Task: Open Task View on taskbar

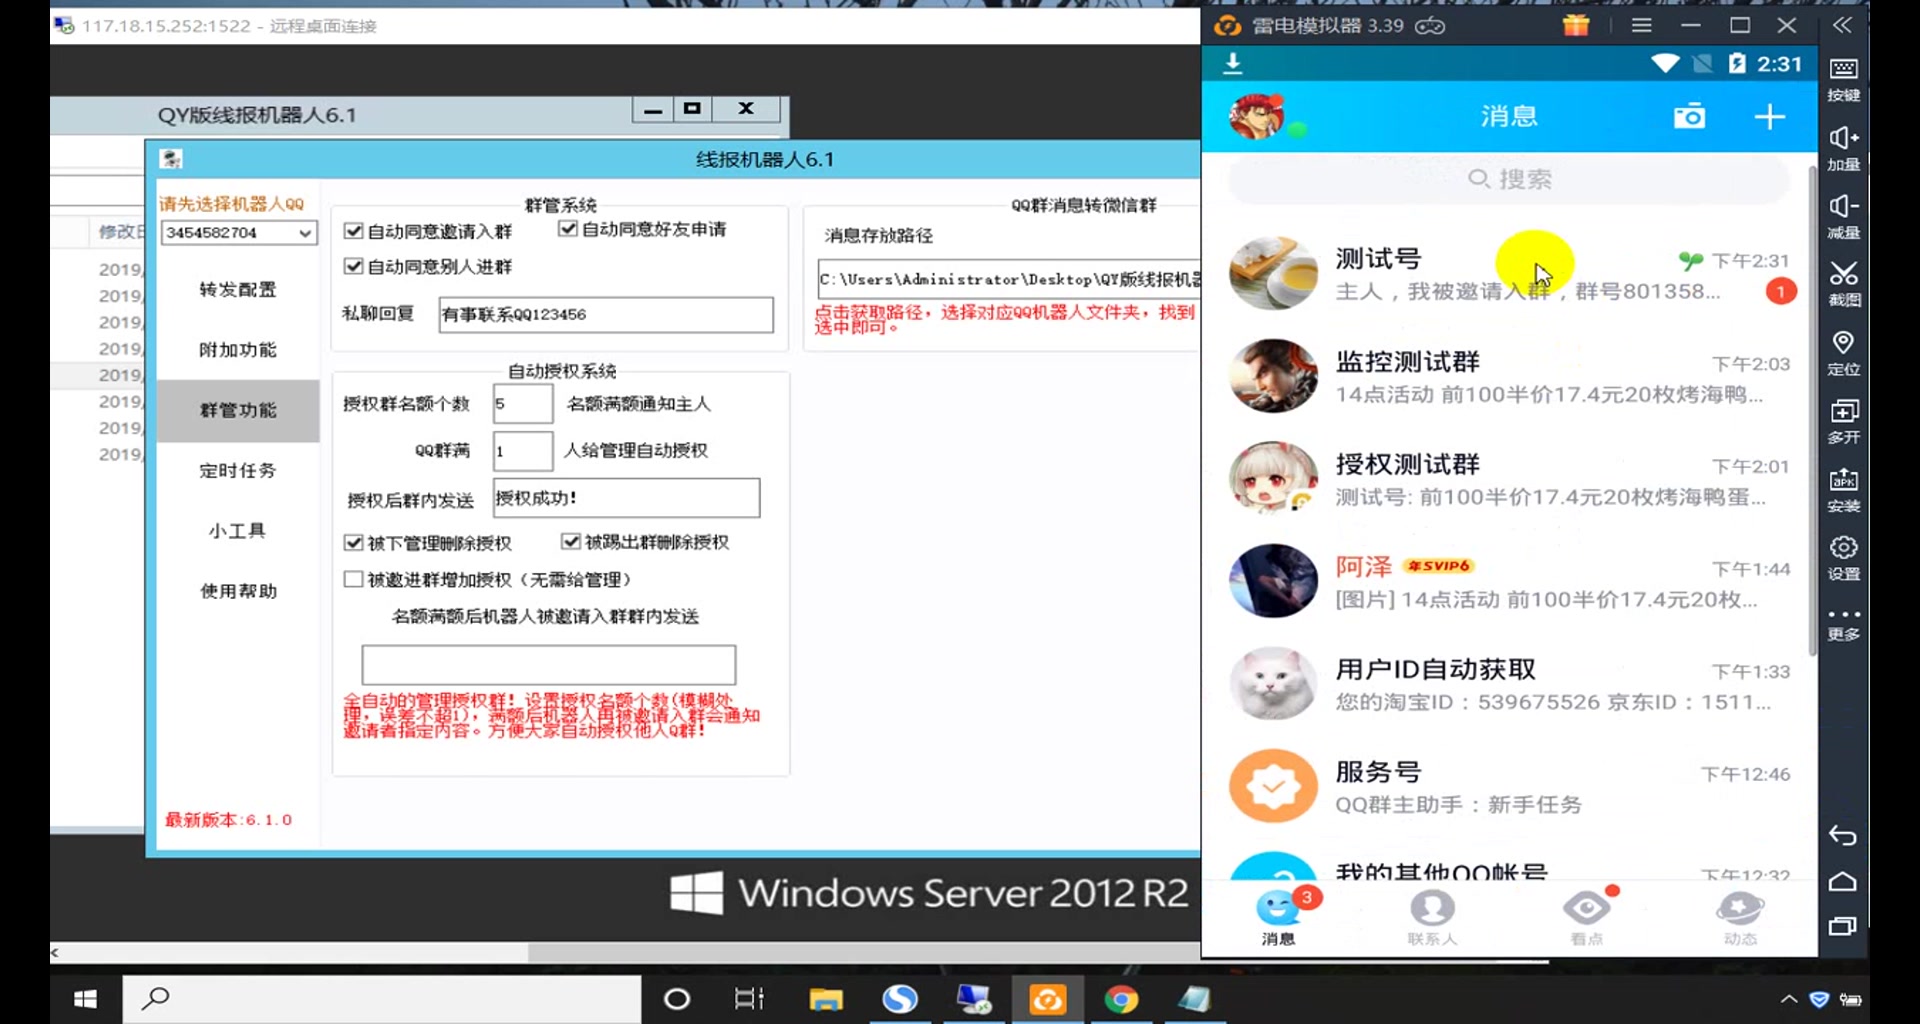Action: tap(749, 999)
